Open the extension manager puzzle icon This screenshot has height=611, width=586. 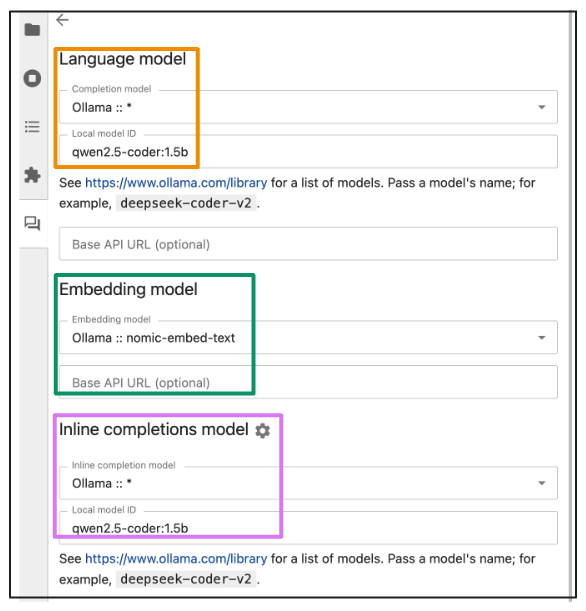[x=32, y=175]
